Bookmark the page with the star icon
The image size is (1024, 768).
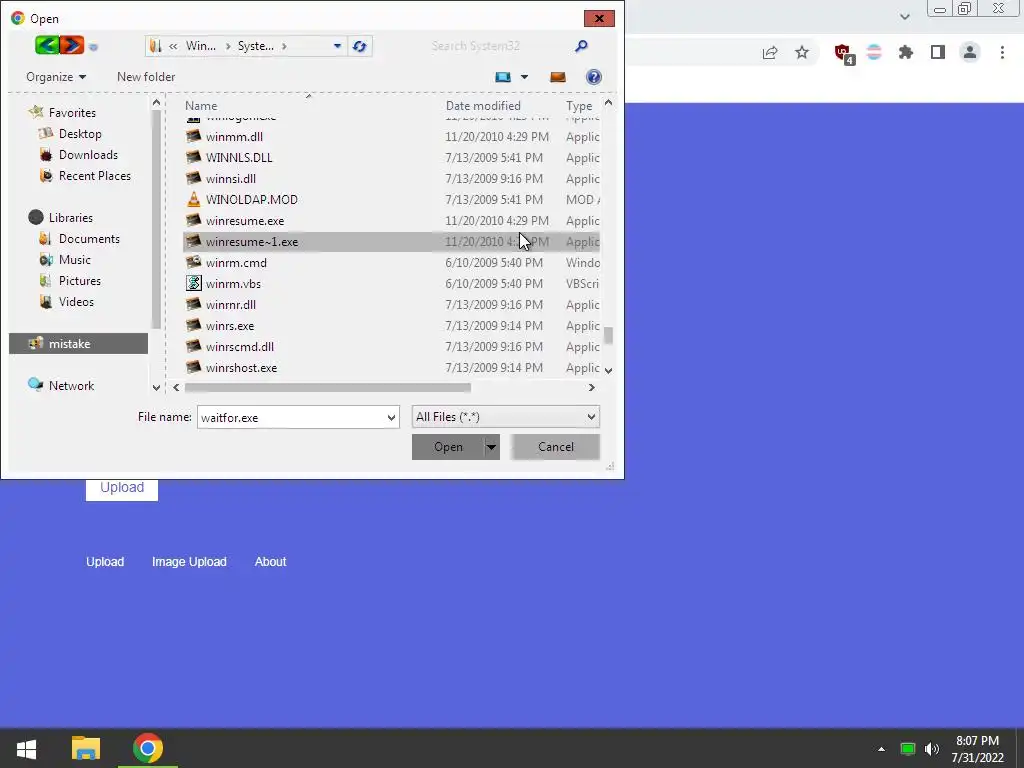pos(802,52)
